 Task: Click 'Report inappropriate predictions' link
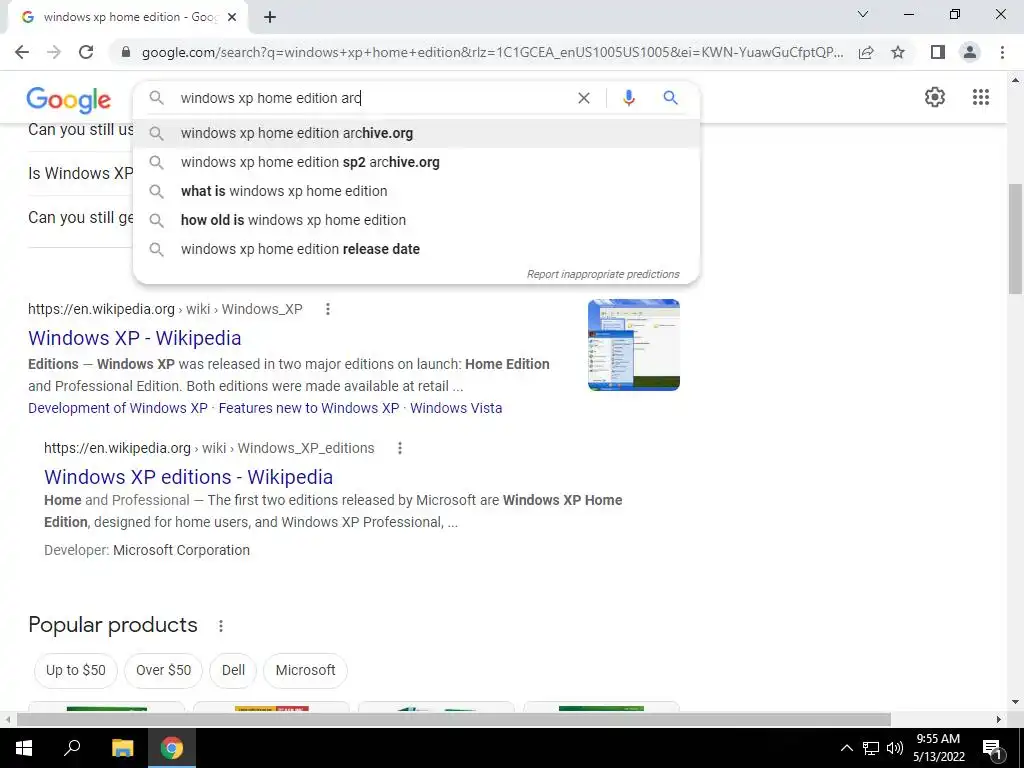(603, 274)
